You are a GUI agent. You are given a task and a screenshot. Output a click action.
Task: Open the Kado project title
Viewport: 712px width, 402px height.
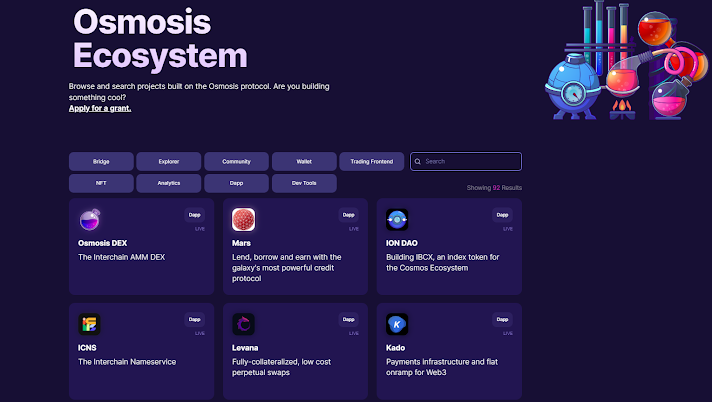pos(396,348)
